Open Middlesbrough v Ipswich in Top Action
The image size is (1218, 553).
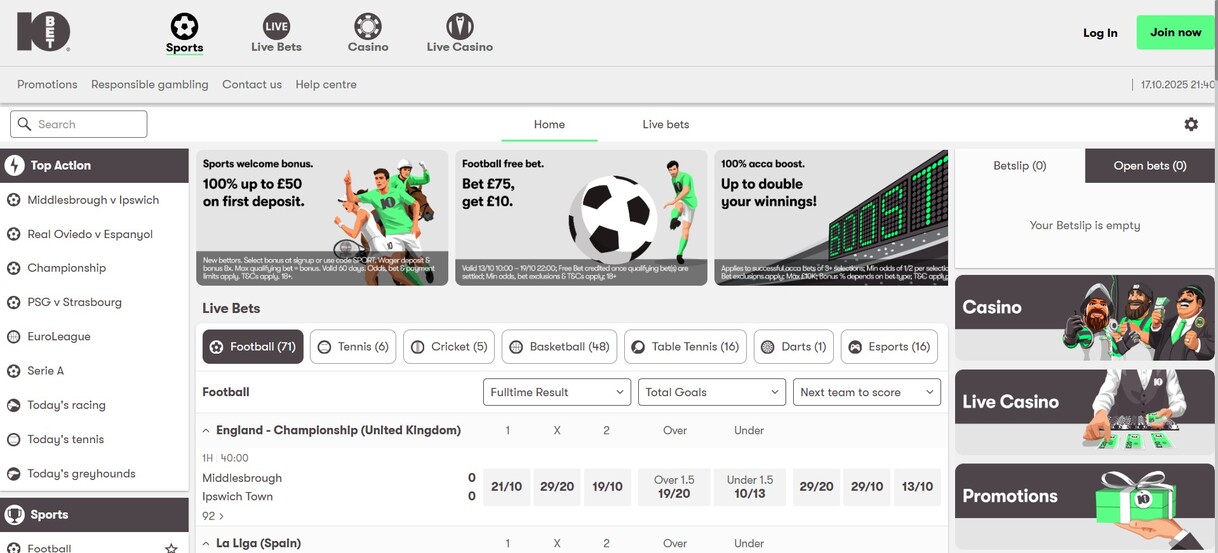[94, 200]
